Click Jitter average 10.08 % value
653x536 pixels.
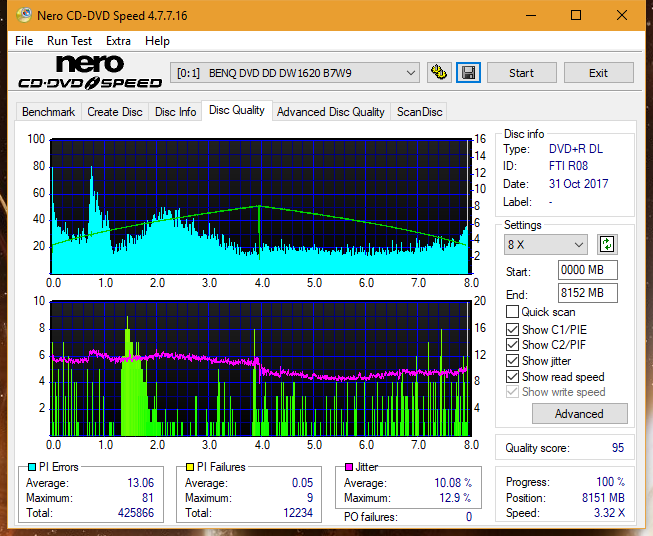[453, 483]
